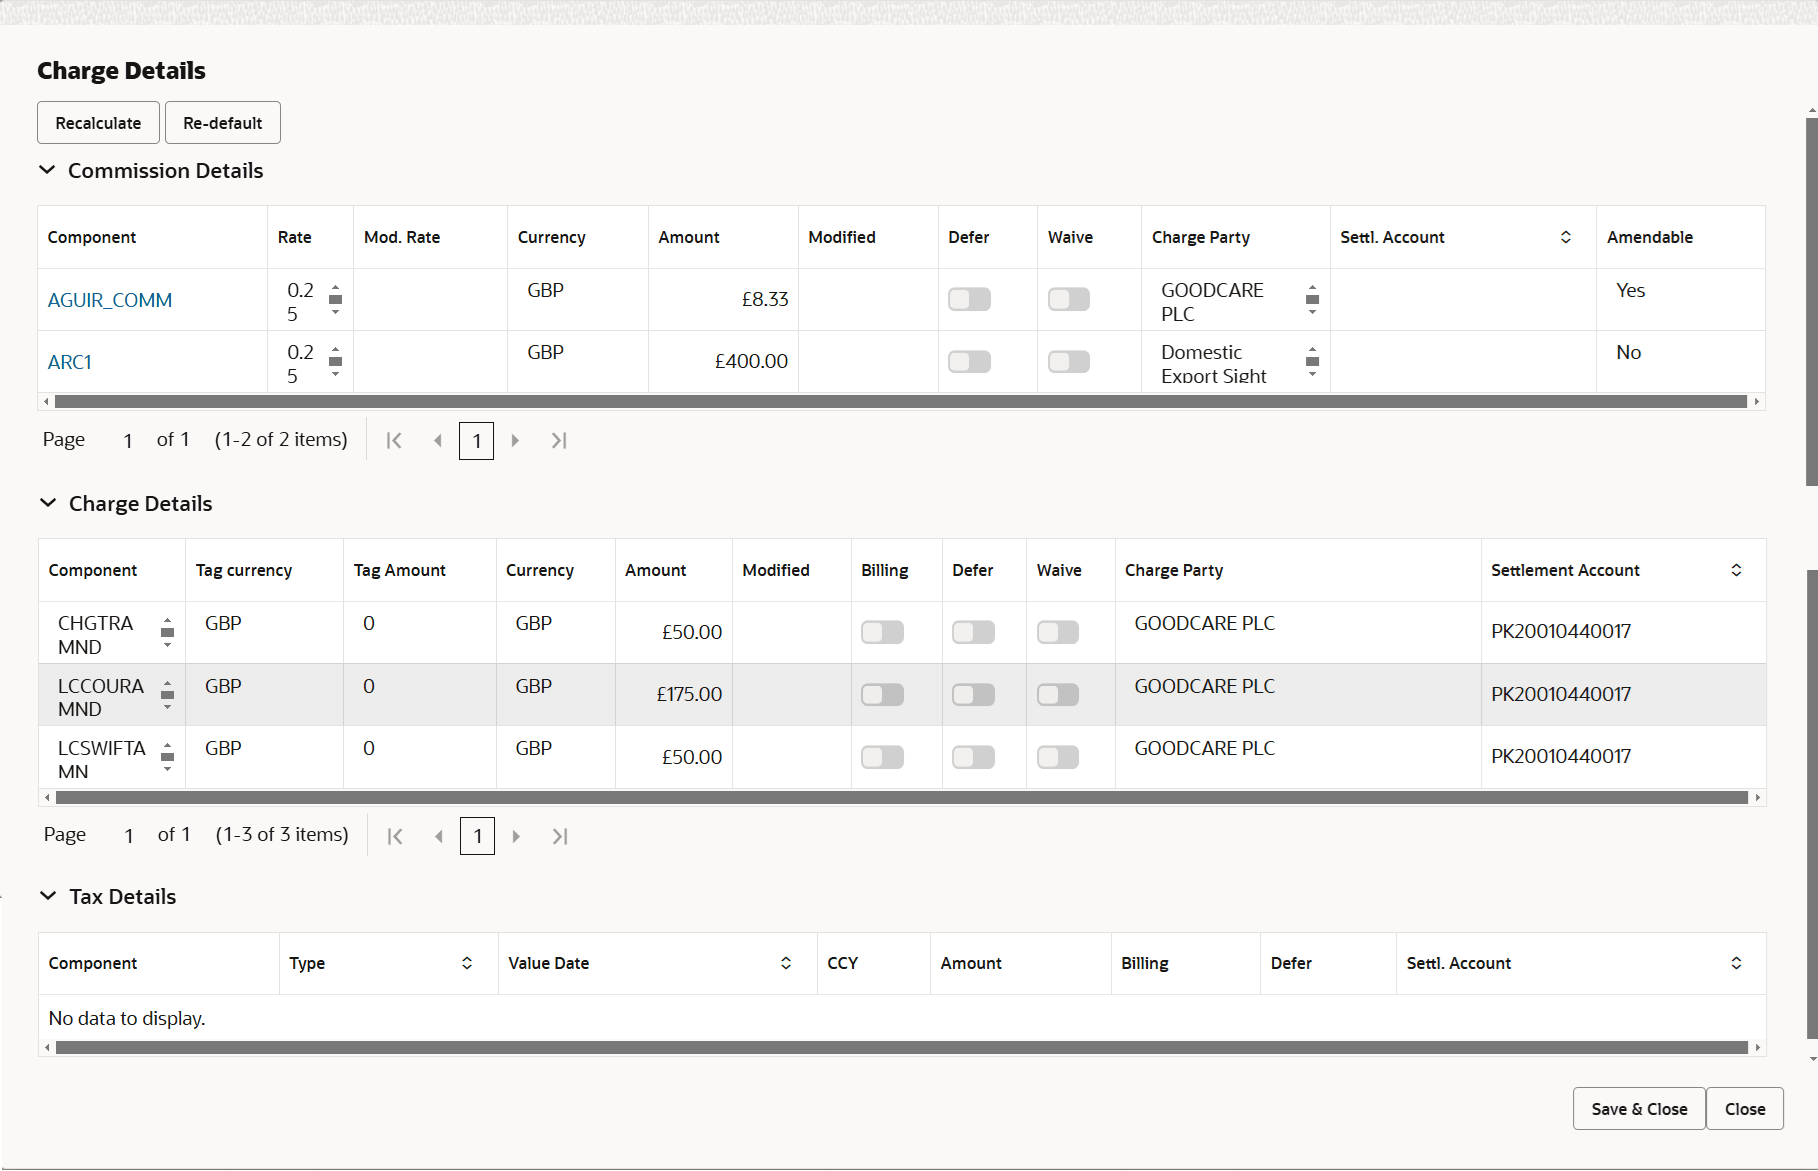Click Save & Close
The image size is (1818, 1171).
click(x=1637, y=1108)
